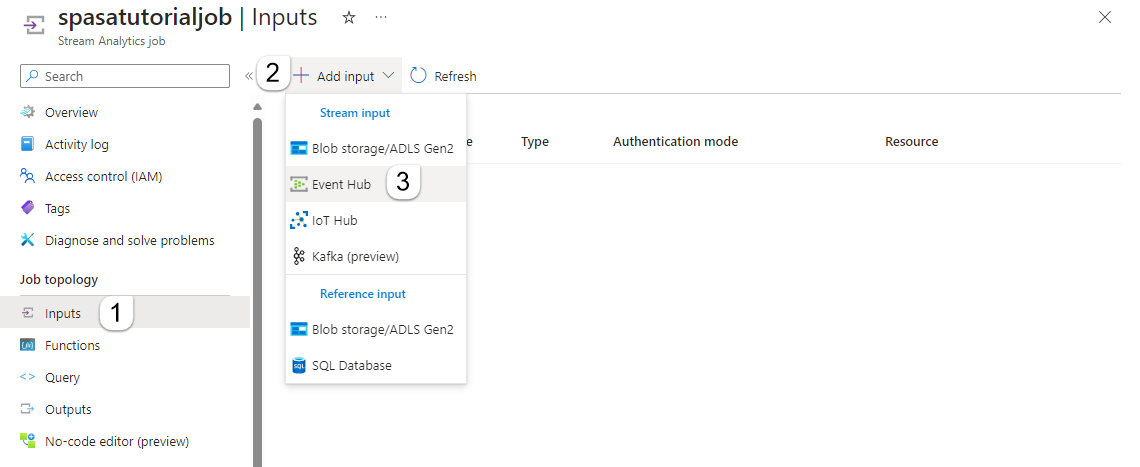Go to Outputs in Job topology
The height and width of the screenshot is (467, 1140).
68,409
